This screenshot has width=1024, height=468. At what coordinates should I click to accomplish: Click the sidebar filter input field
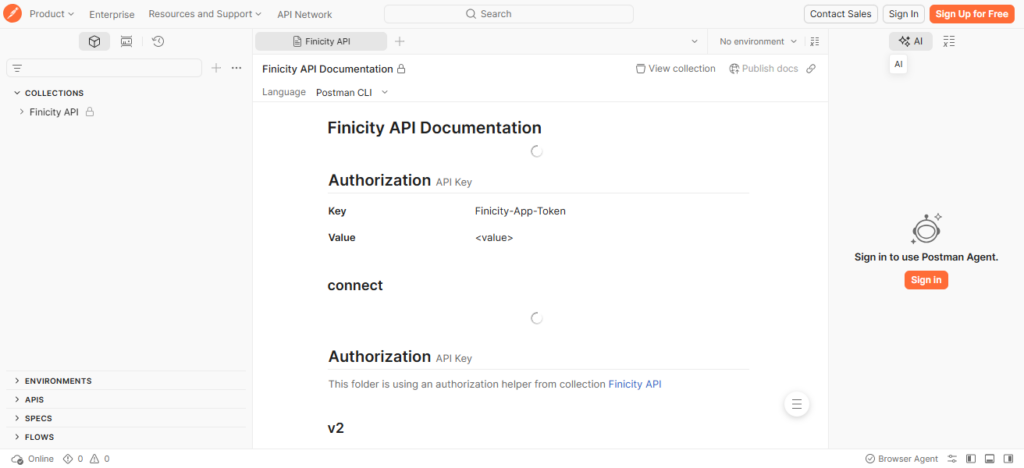point(104,68)
